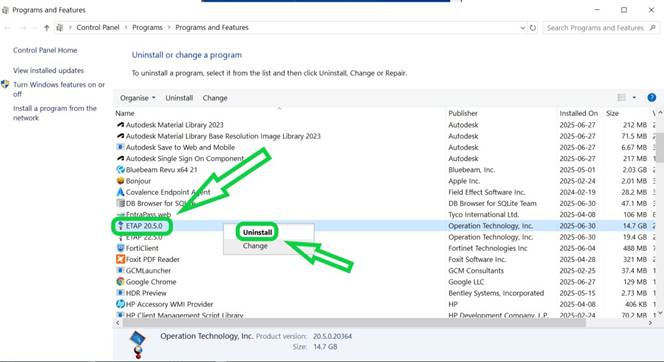The width and height of the screenshot is (664, 362).
Task: Select the GCMLauncher row
Action: pyautogui.click(x=385, y=271)
